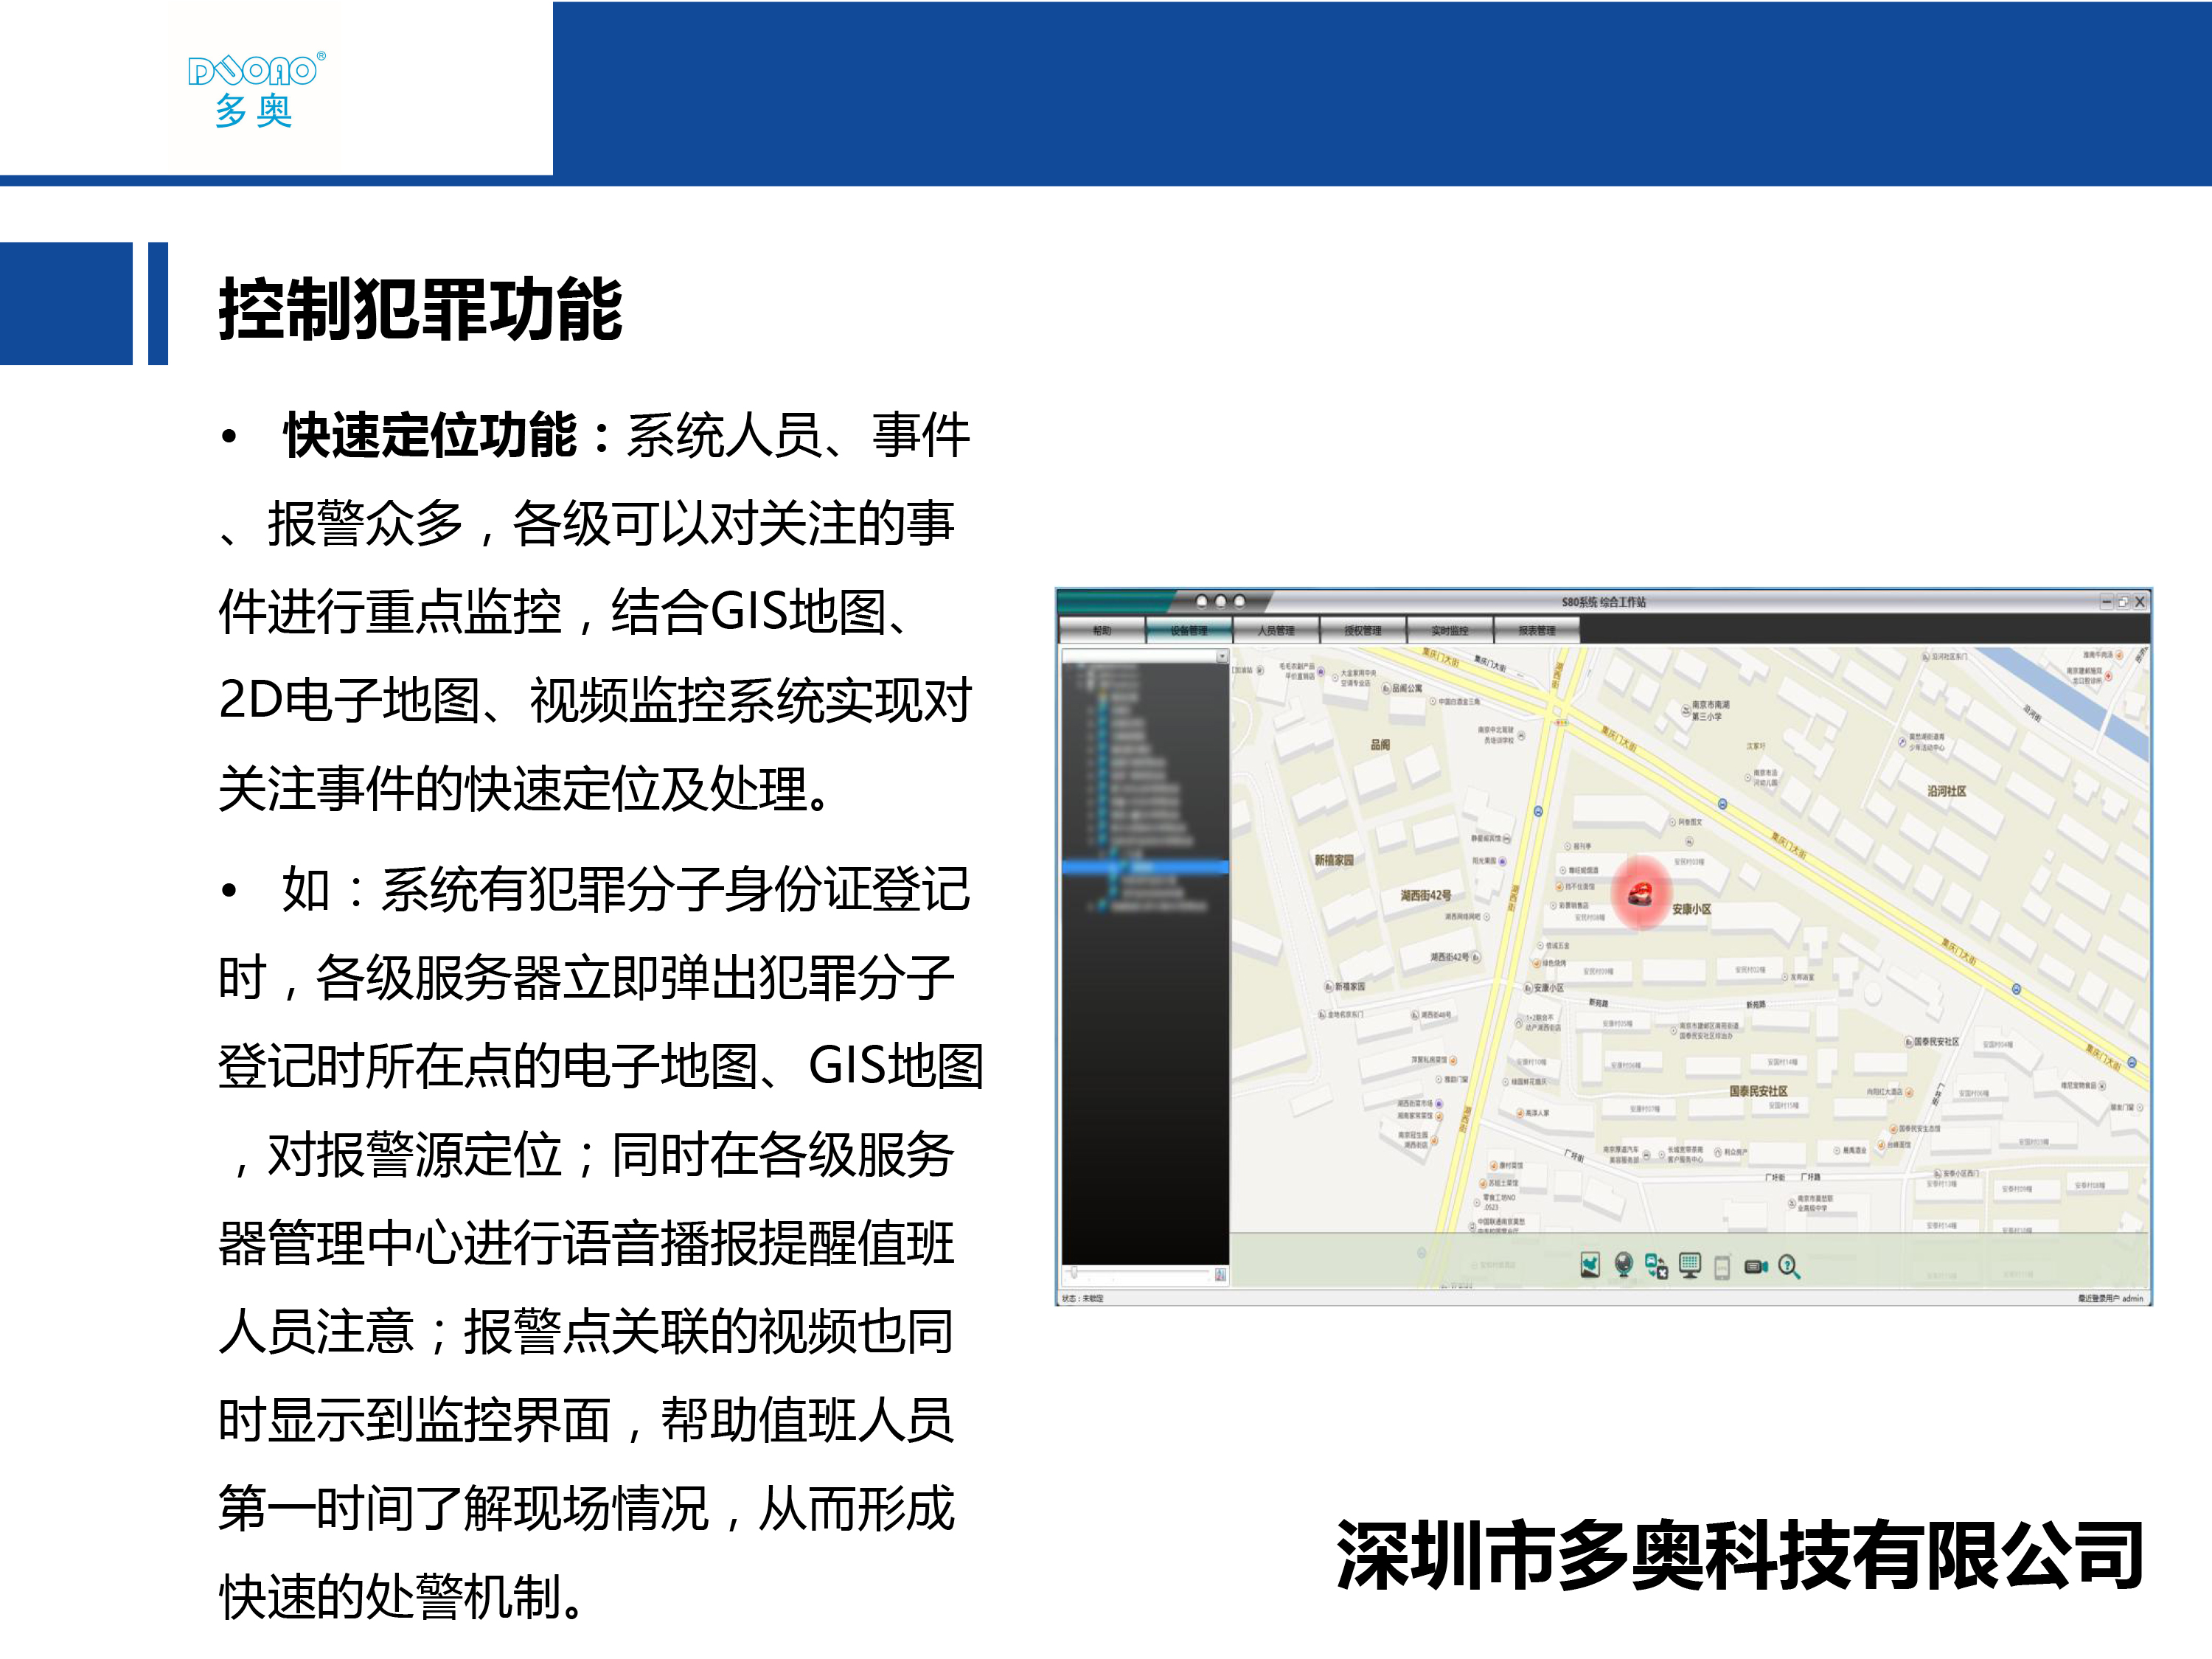Click the 苏祖土菜馆 restaurant marker

point(1482,1183)
